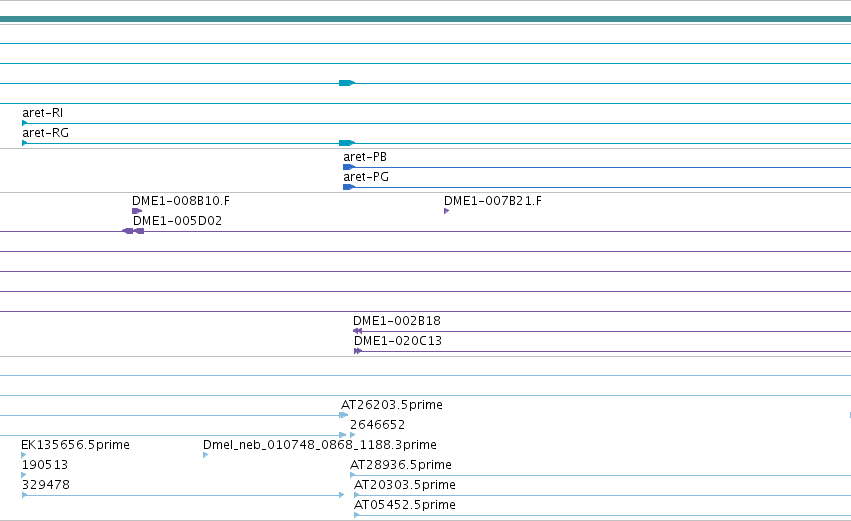Click the Dmel_neb 3prime arrow glyph

coord(206,455)
